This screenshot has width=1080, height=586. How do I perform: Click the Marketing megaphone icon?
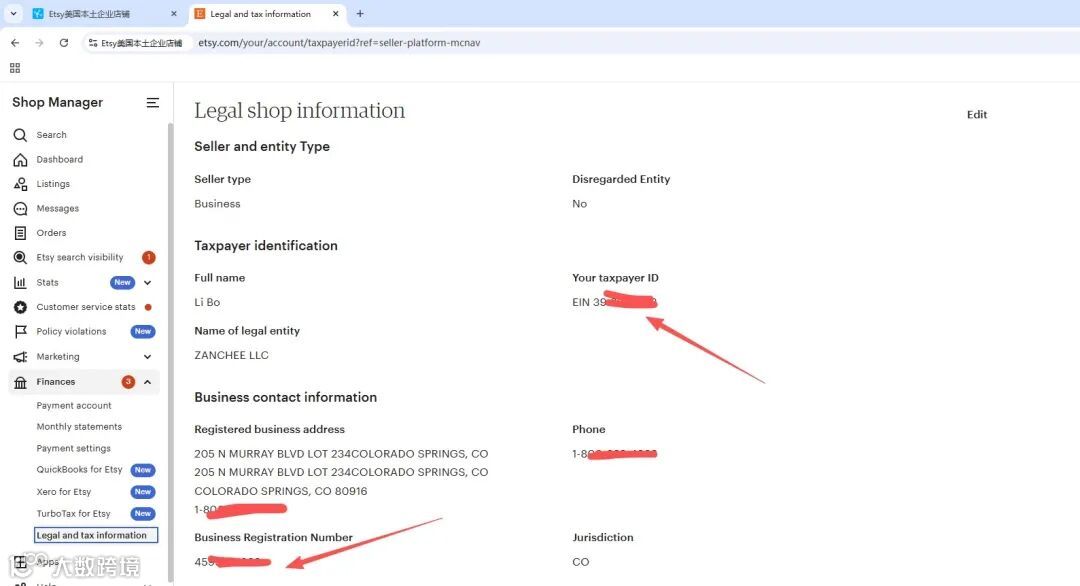click(20, 357)
